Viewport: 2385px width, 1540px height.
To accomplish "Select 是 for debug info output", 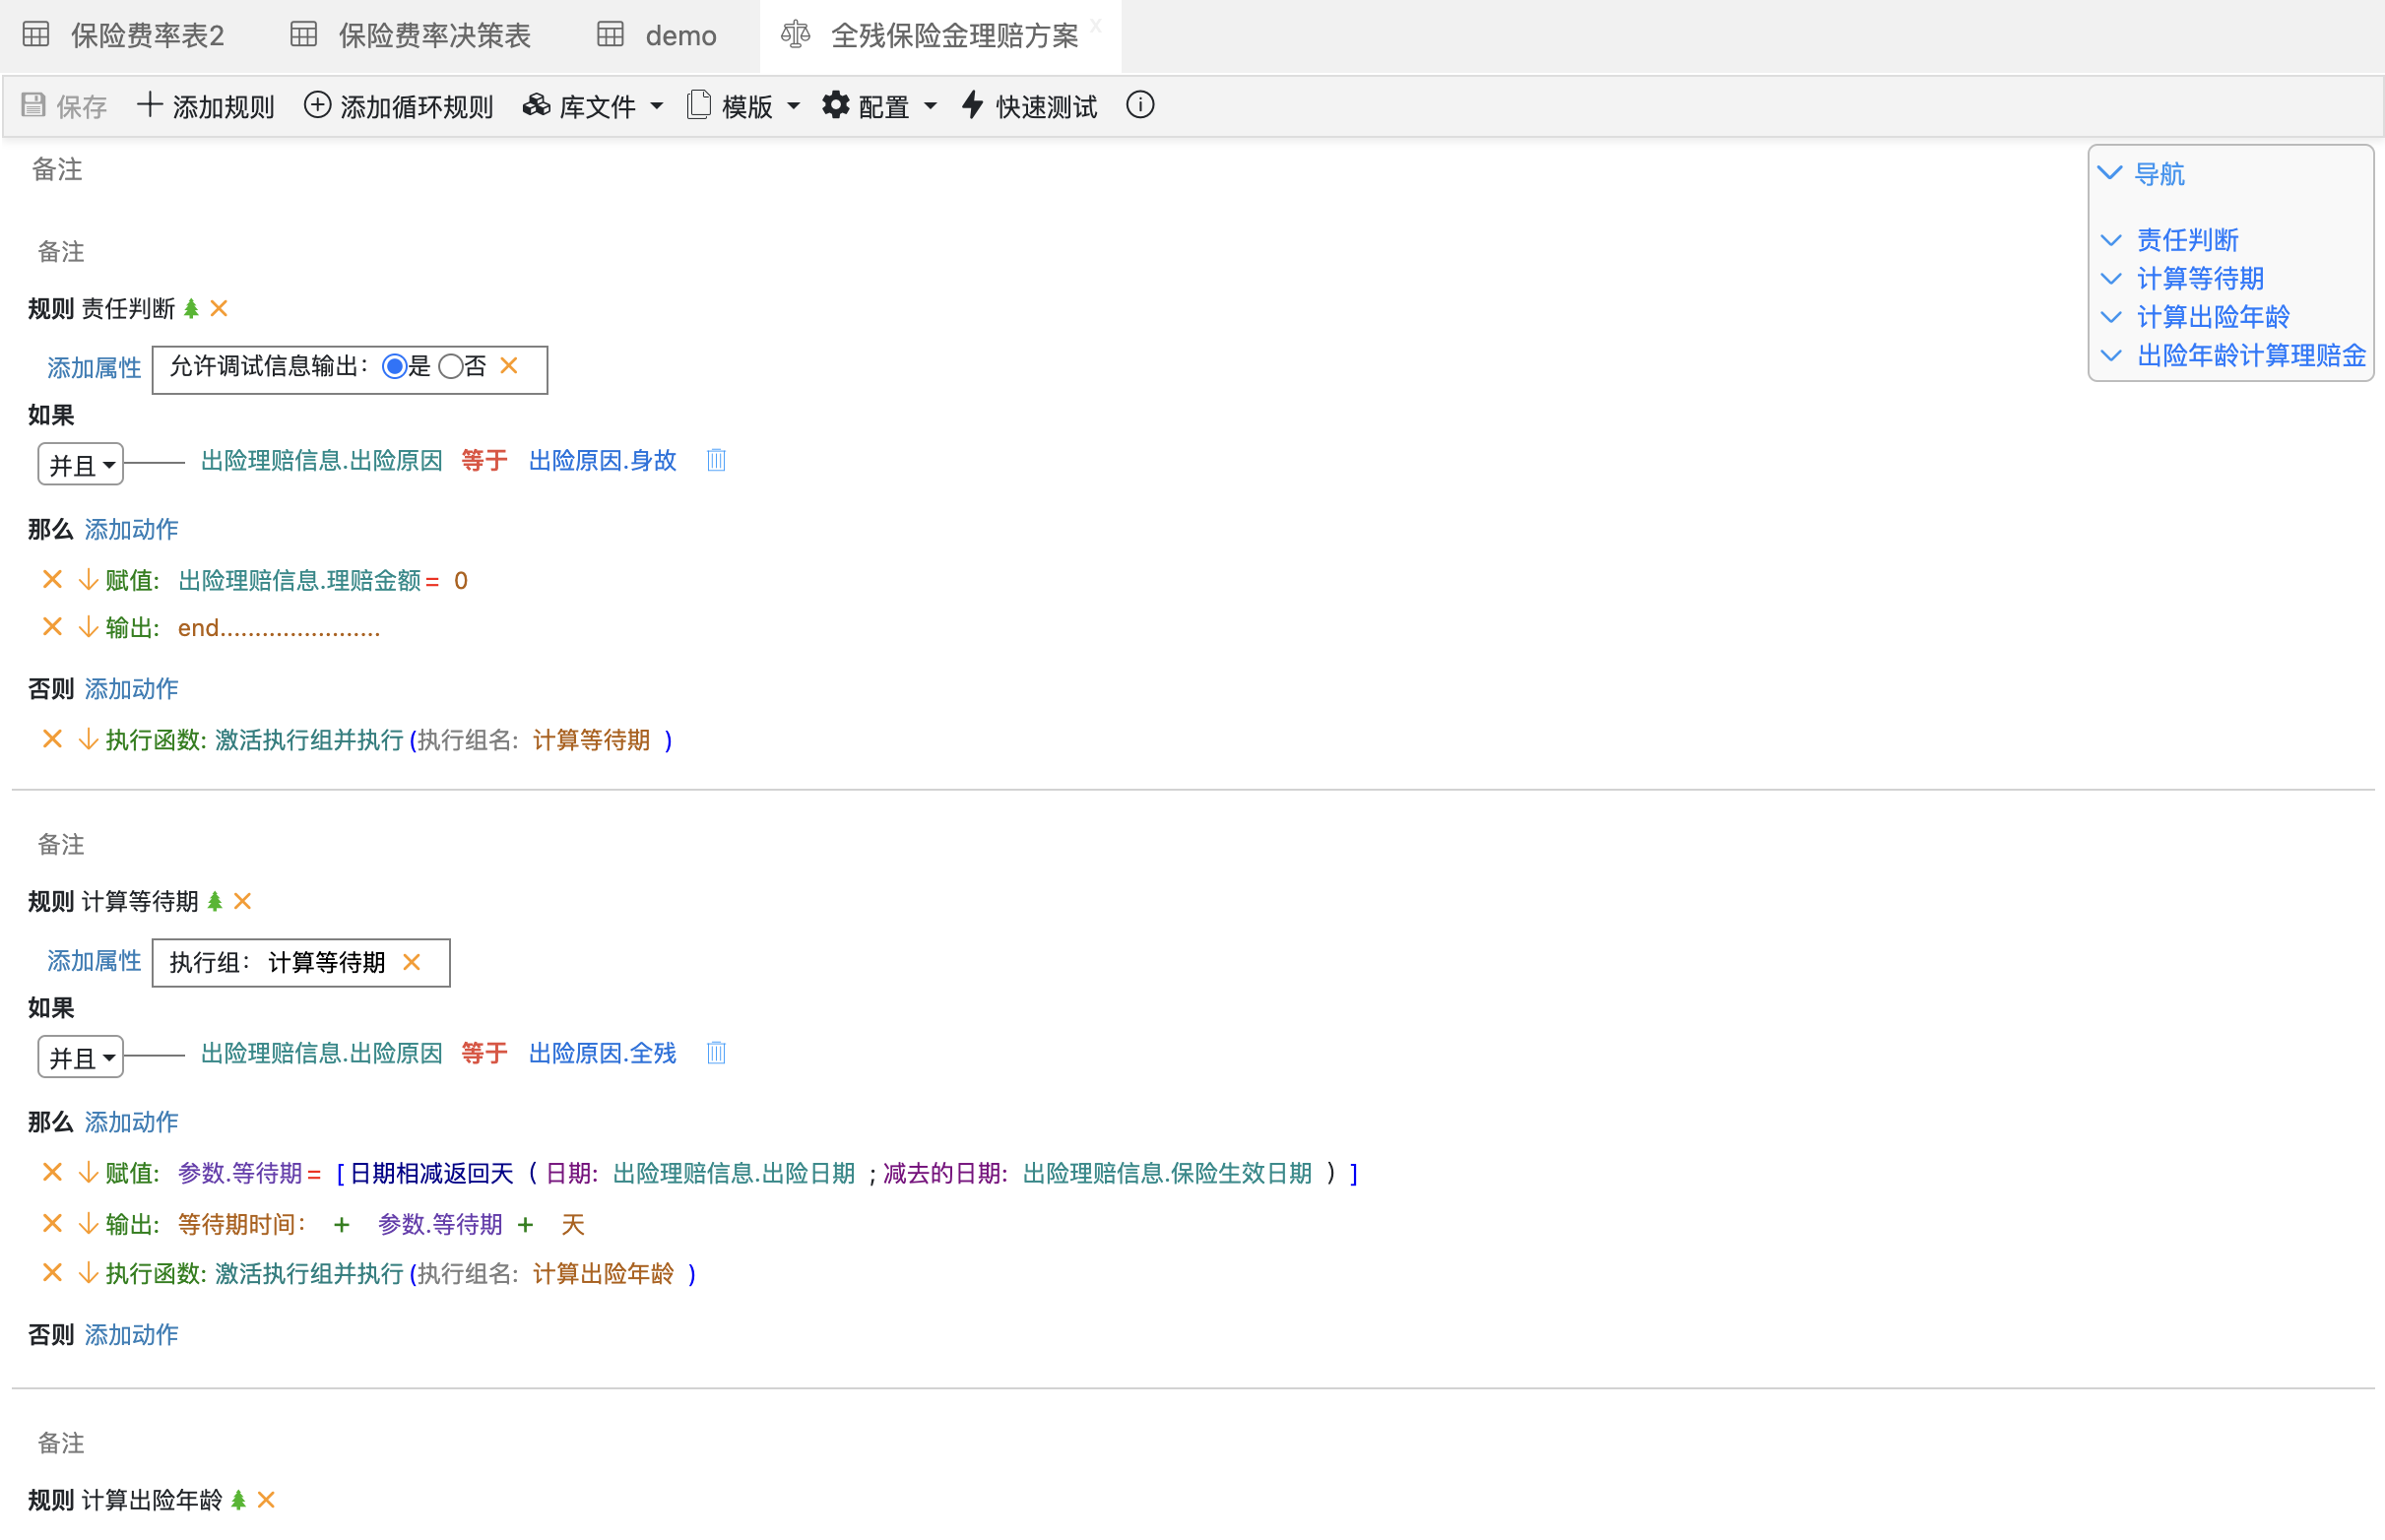I will (395, 367).
